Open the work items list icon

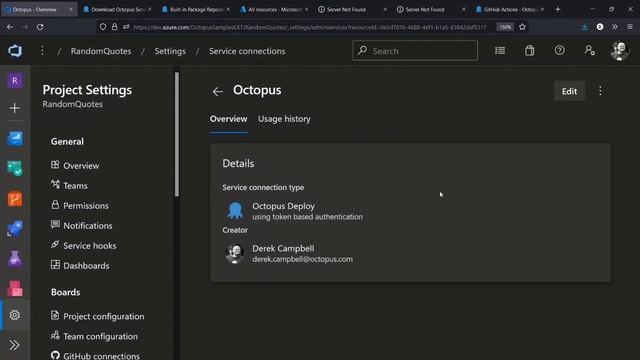500,51
